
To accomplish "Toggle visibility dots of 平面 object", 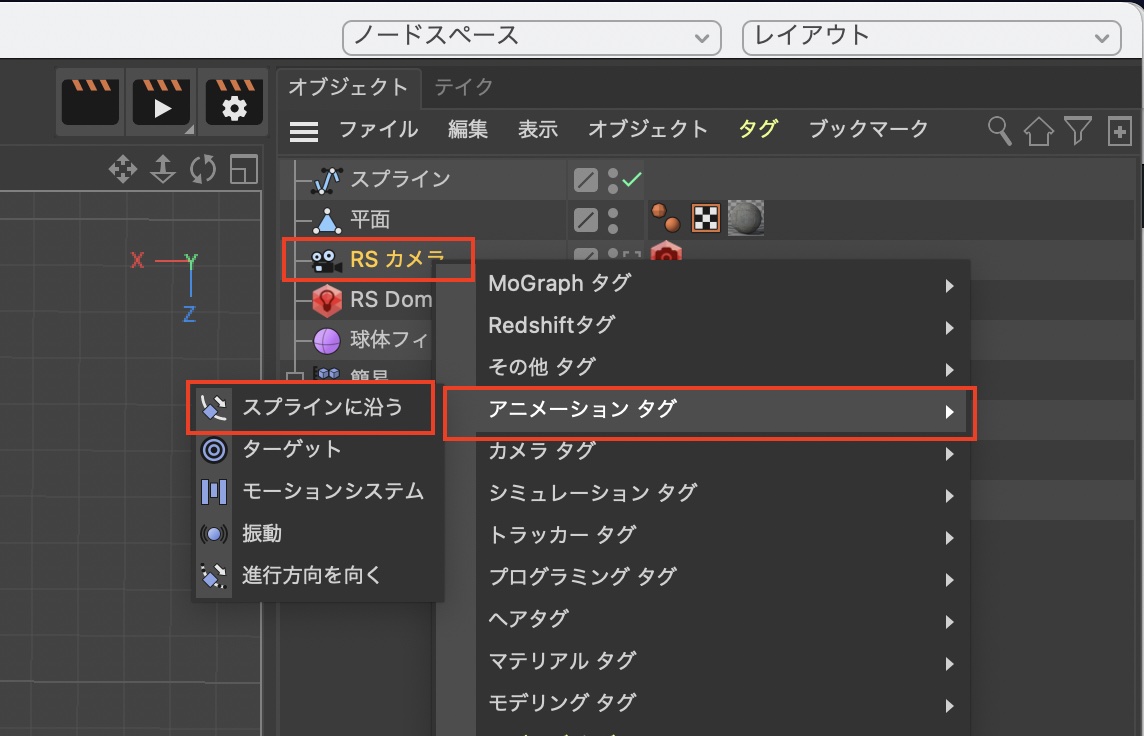I will click(x=613, y=220).
